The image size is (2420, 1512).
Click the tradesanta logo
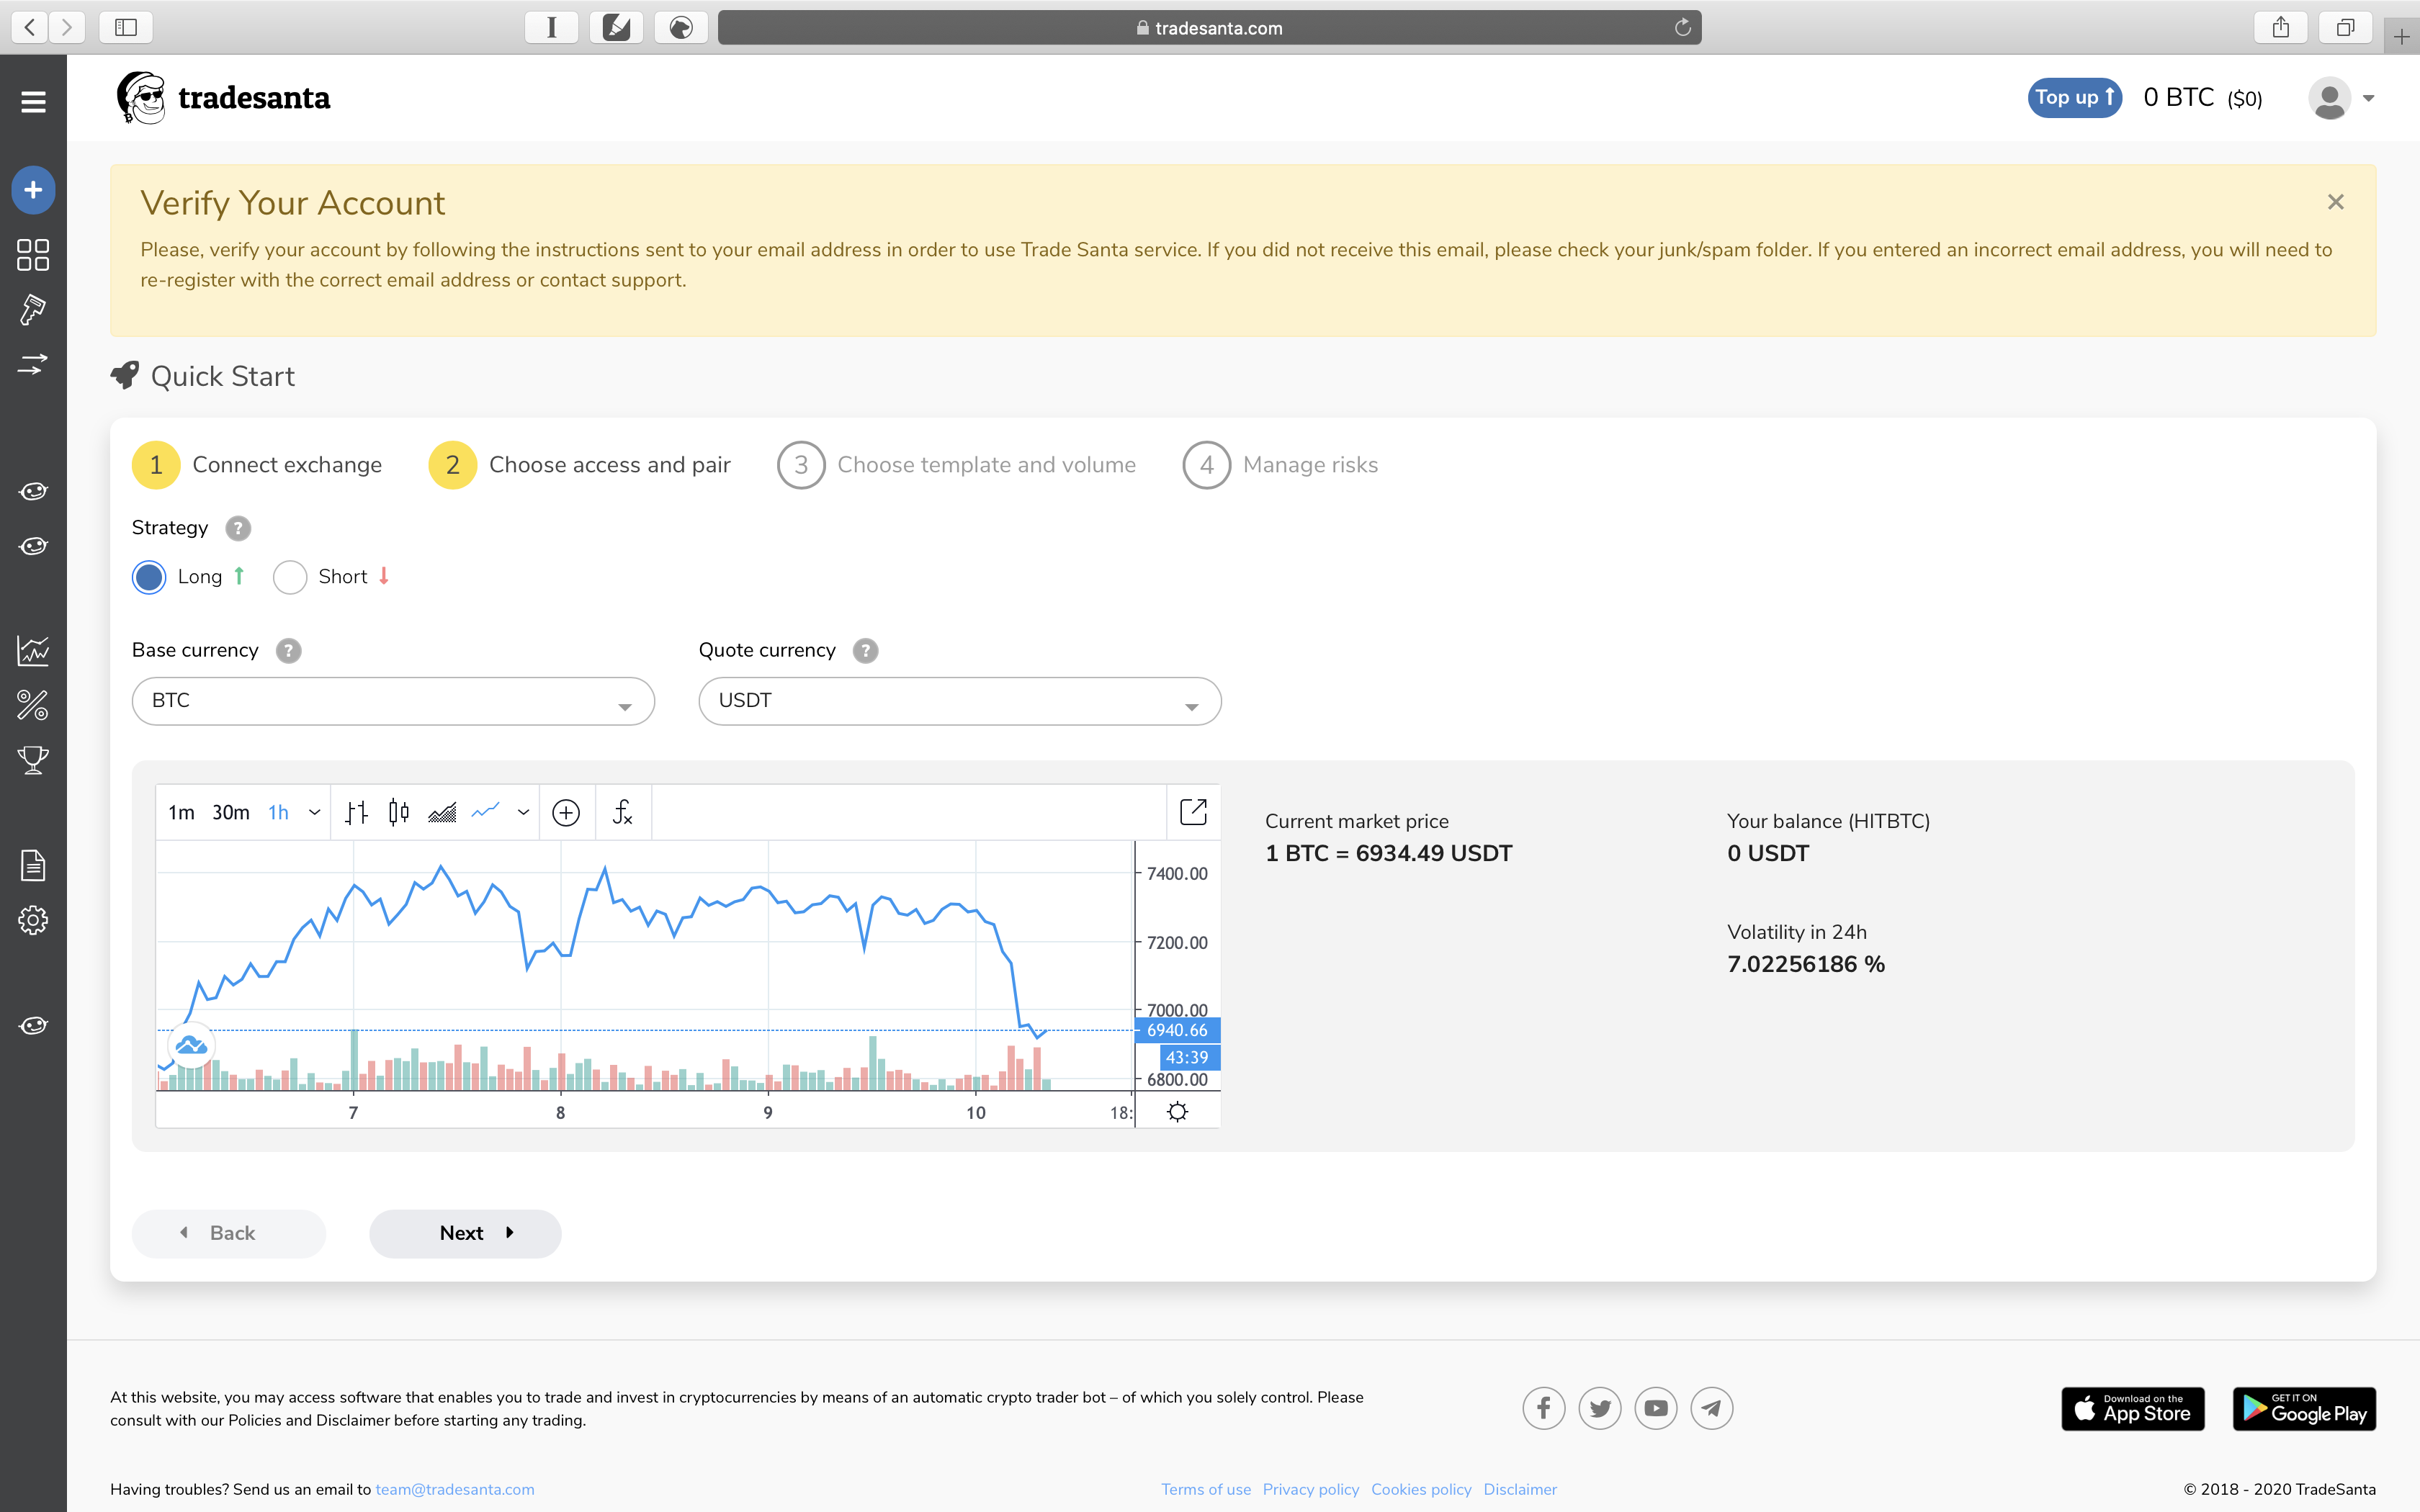pos(224,98)
